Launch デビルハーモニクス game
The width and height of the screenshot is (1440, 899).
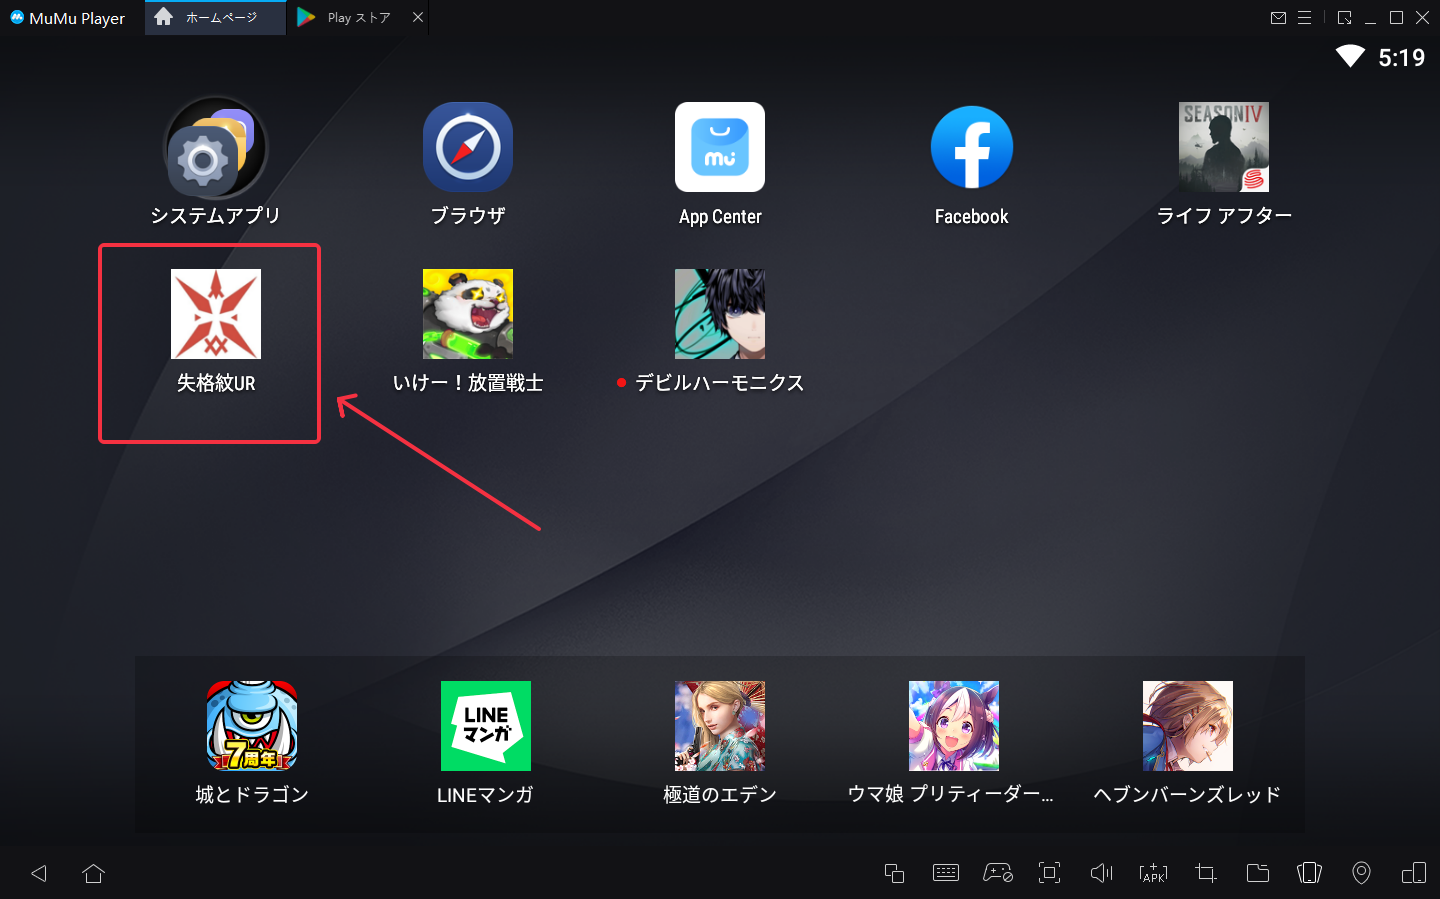pos(720,314)
